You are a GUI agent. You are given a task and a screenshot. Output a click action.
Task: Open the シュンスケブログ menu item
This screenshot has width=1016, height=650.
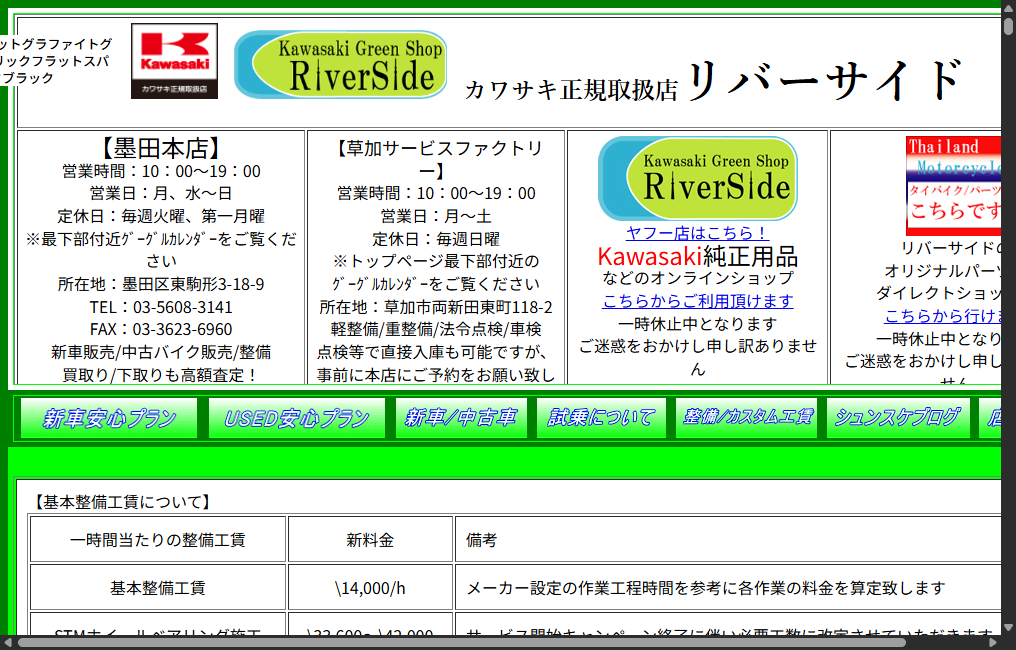[x=898, y=418]
